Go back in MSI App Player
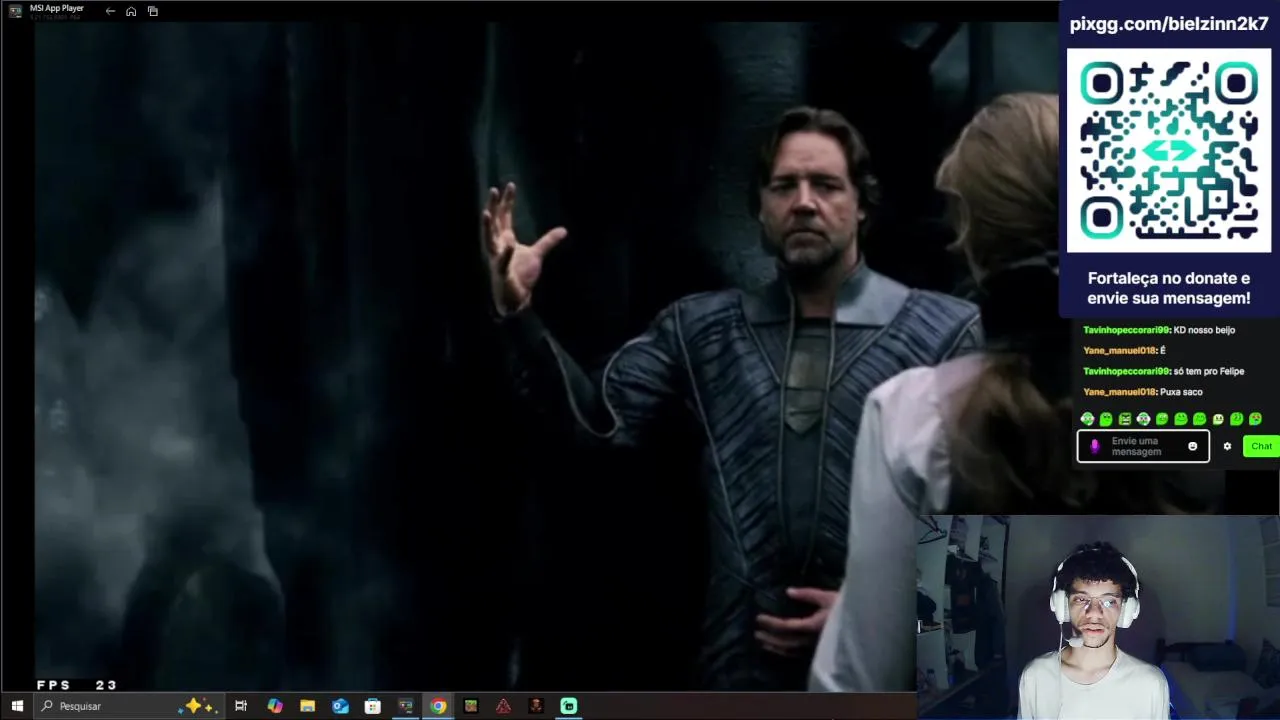Image resolution: width=1280 pixels, height=720 pixels. (x=110, y=11)
